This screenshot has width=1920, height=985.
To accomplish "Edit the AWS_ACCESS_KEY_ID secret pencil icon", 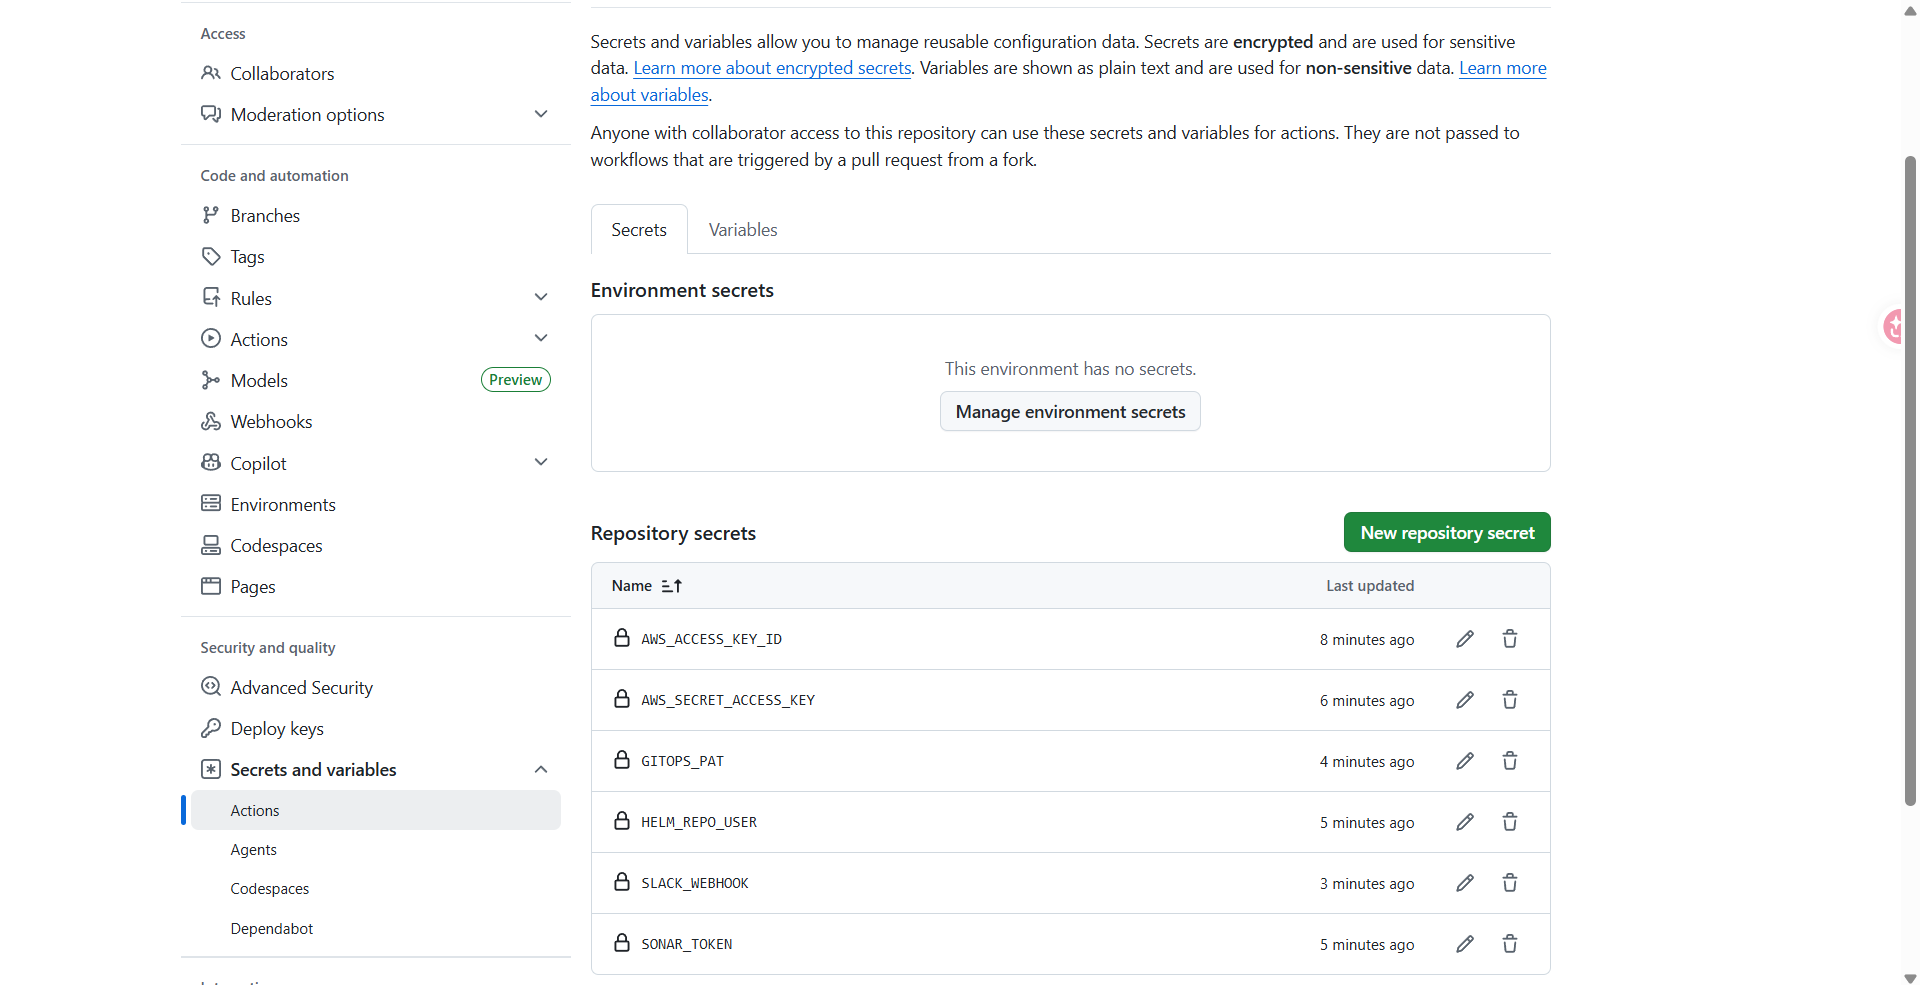I will pos(1465,639).
